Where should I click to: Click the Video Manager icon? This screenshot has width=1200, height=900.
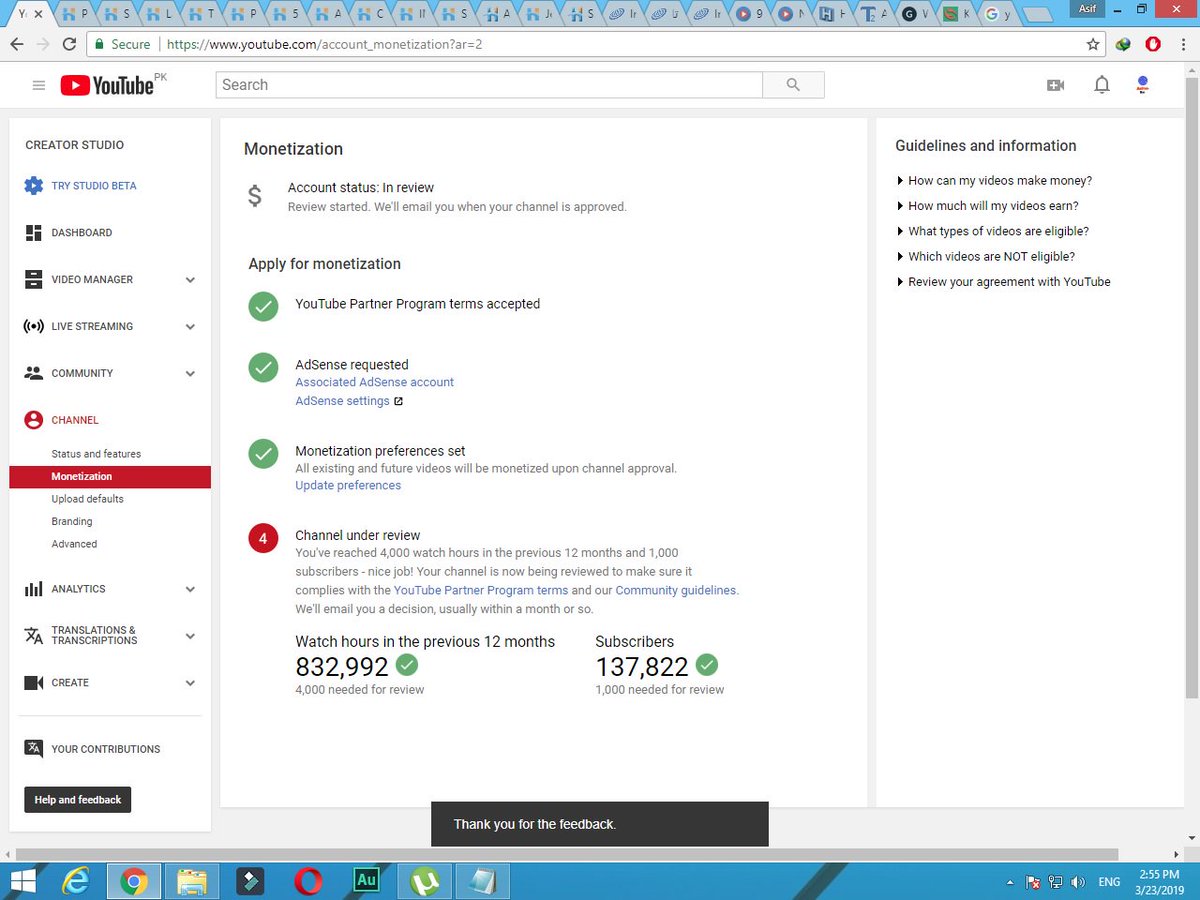tap(33, 280)
